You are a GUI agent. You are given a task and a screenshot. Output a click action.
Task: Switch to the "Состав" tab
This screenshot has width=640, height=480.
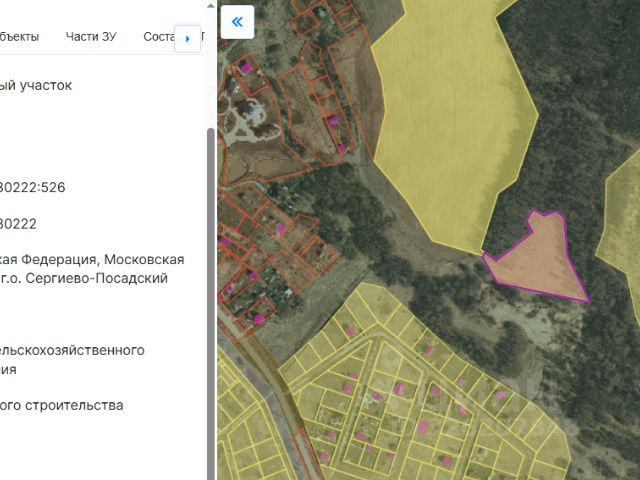click(x=158, y=37)
